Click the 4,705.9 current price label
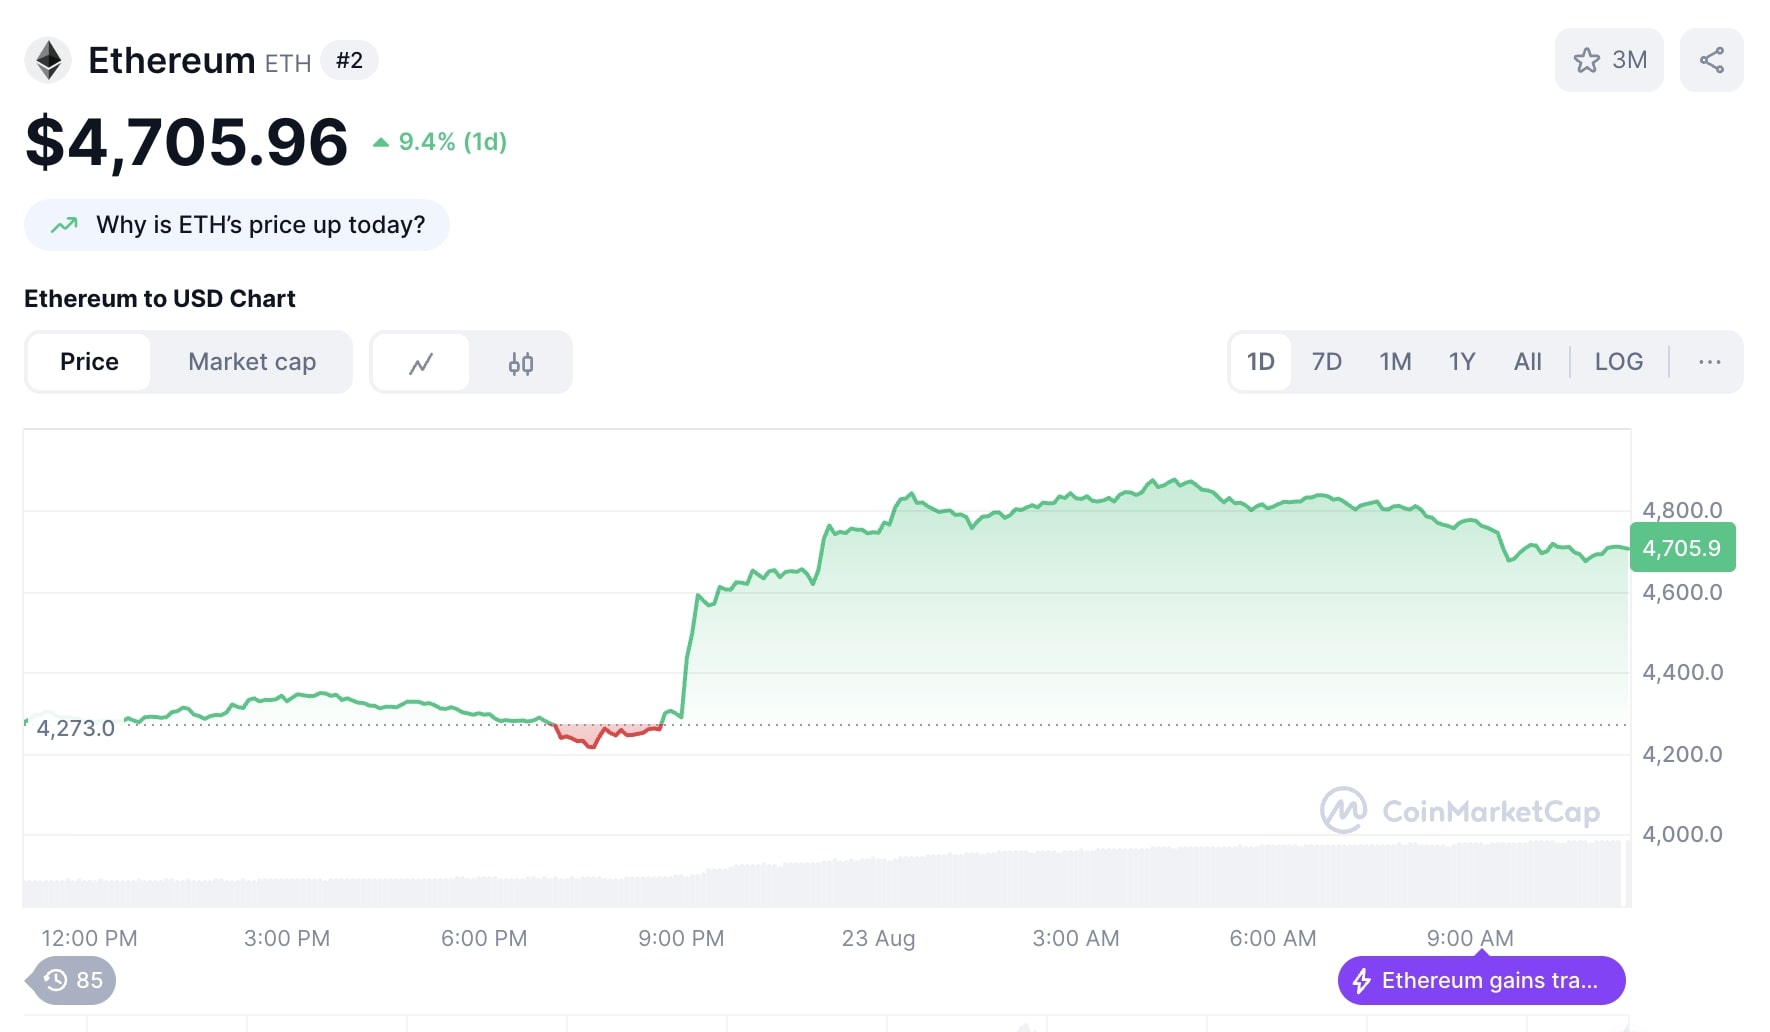1770x1032 pixels. [1682, 548]
